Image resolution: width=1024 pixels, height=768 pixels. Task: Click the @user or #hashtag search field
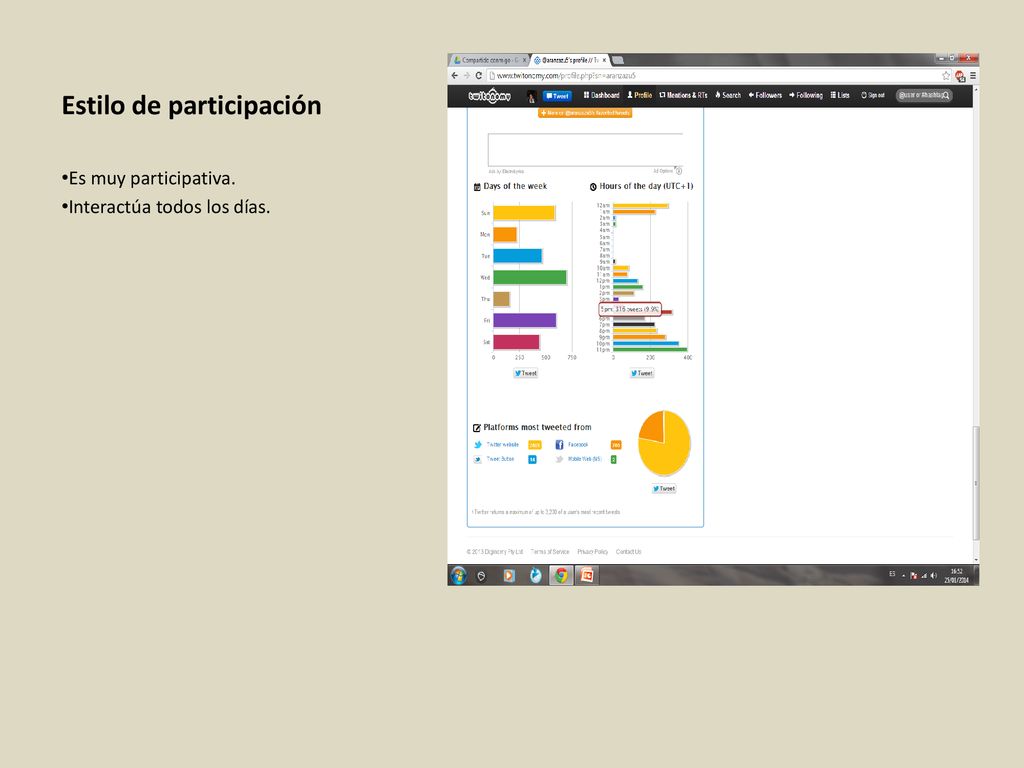click(924, 95)
